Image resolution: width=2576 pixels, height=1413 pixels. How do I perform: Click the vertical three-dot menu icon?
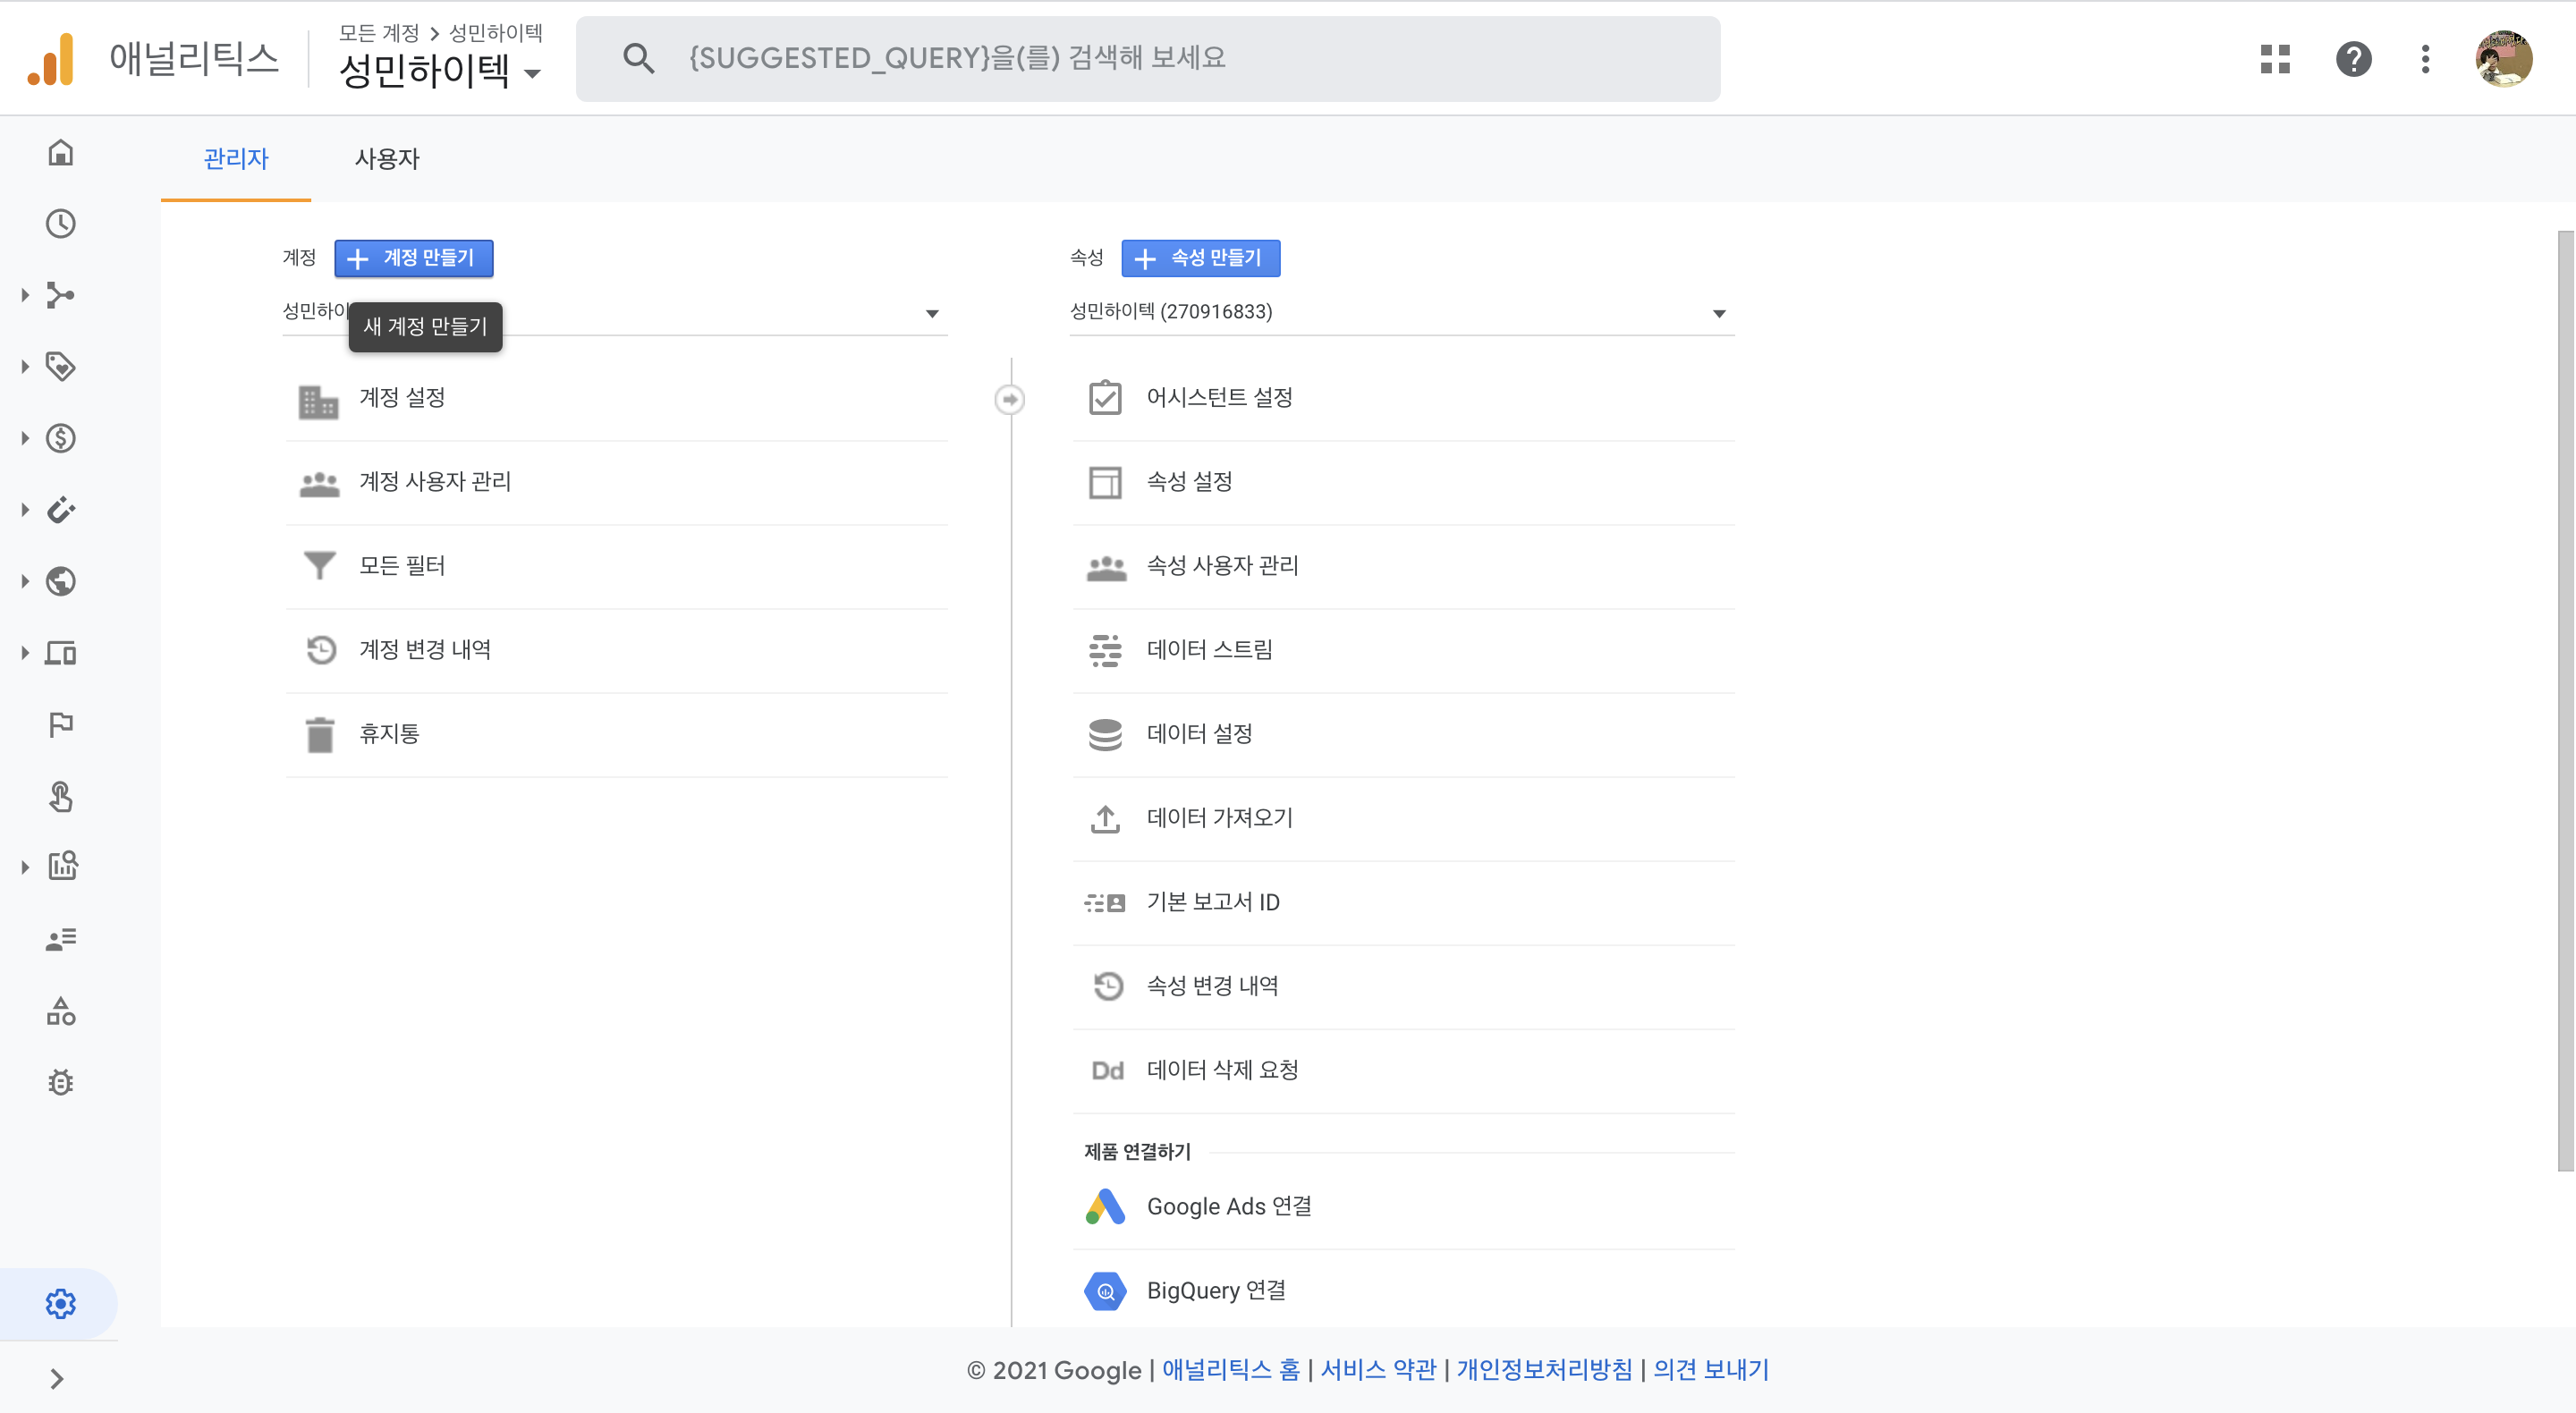pos(2425,59)
